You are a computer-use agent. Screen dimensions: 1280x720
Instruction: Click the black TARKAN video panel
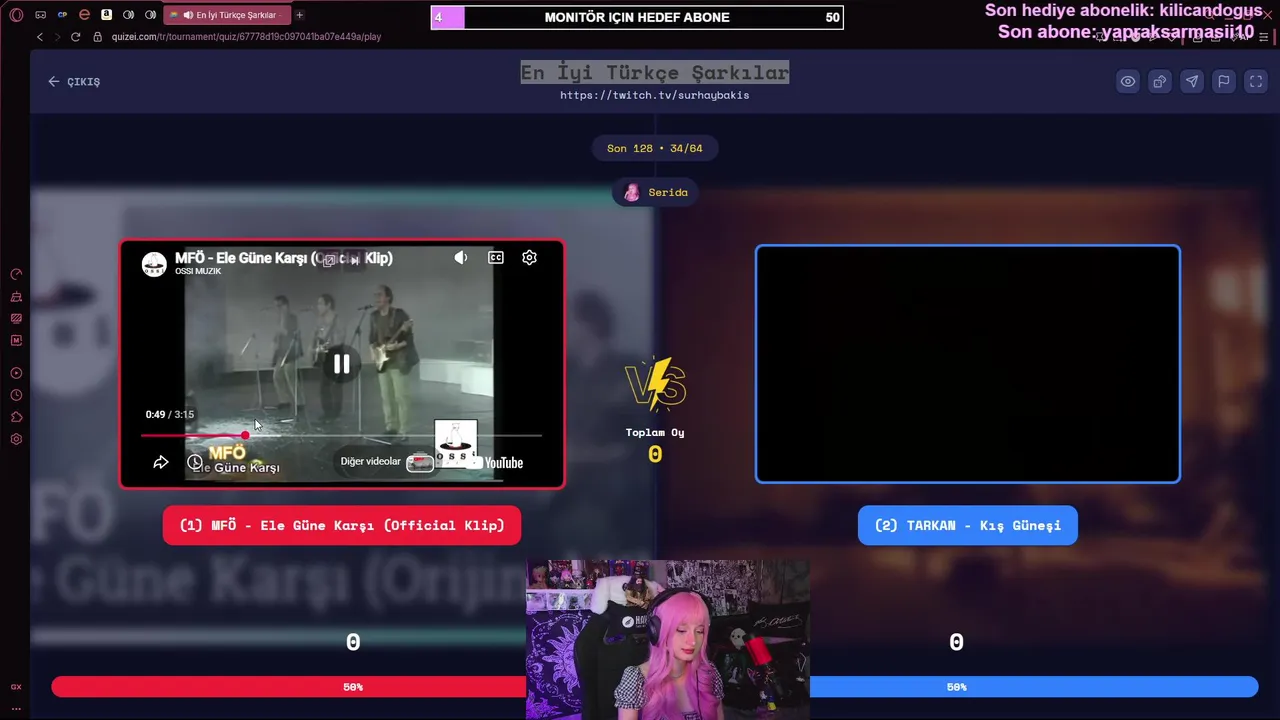click(x=968, y=364)
